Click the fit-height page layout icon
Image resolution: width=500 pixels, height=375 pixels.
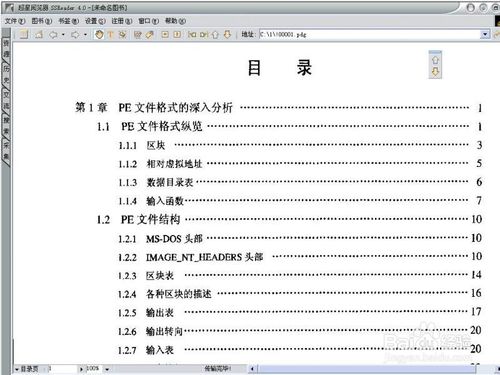177,34
